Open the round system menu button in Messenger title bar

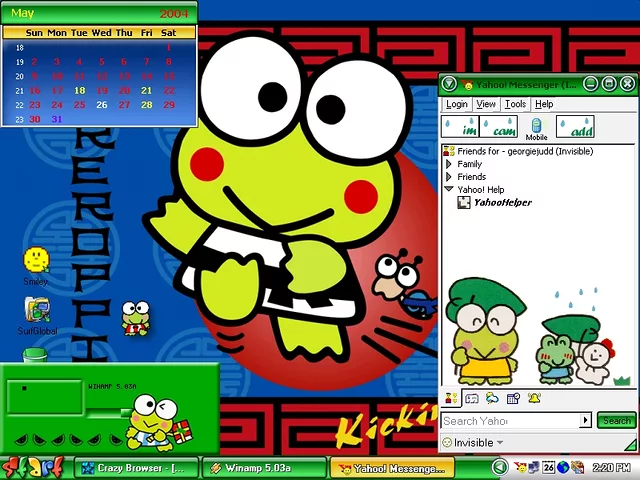click(449, 84)
